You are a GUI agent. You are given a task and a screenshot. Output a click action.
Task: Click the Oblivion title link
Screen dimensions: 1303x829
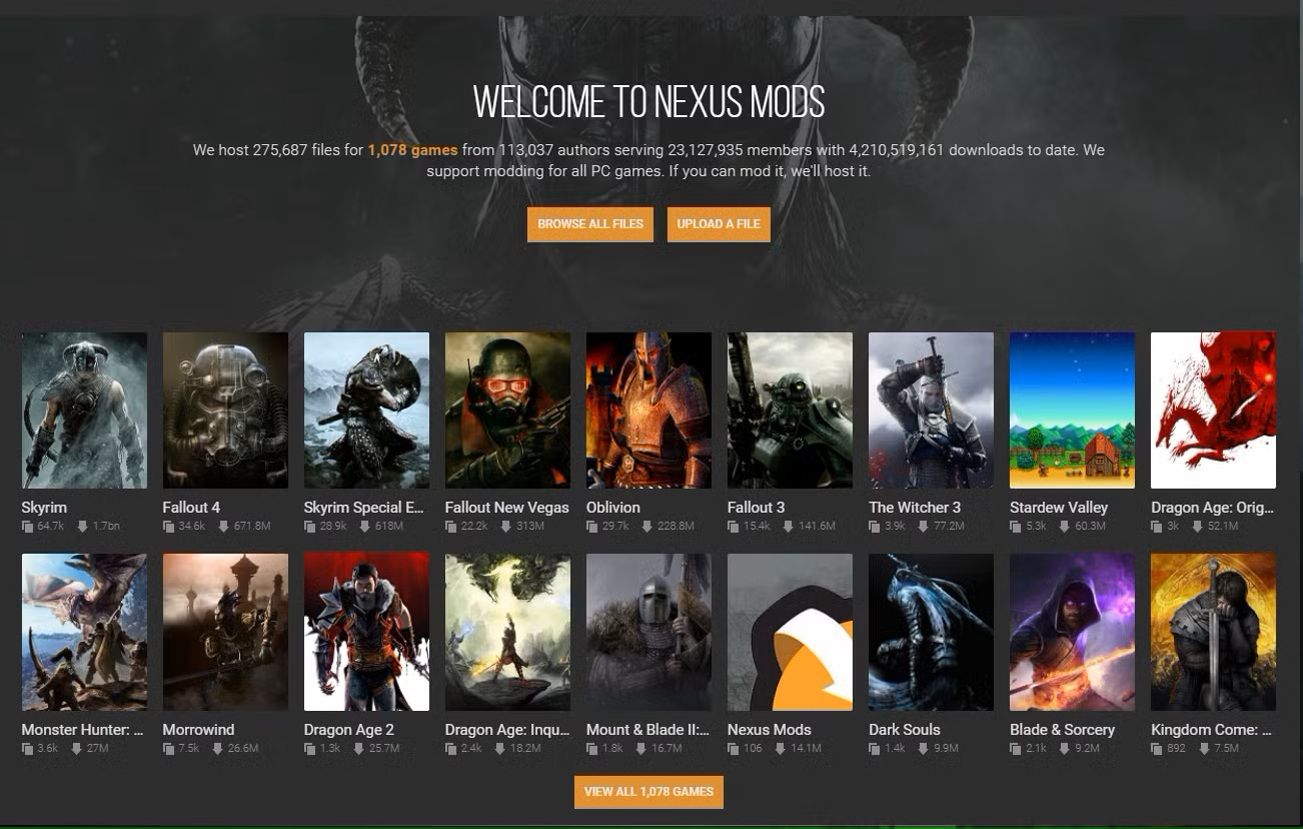point(613,508)
